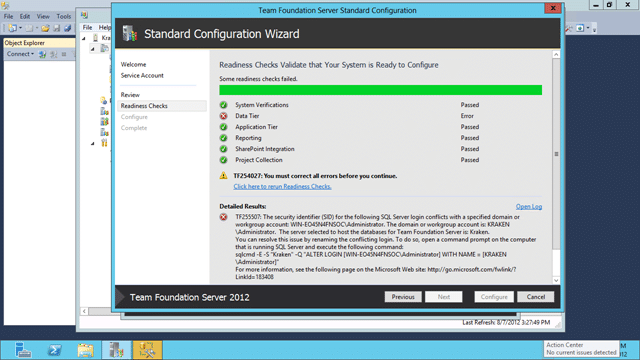Viewport: 640px width, 360px height.
Task: Open the Connect dropdown in Object Explorer
Action: [x=20, y=54]
